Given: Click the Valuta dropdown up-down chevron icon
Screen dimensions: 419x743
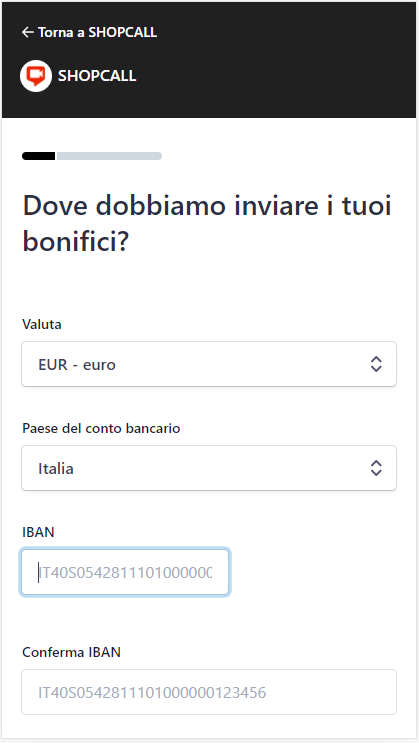Looking at the screenshot, I should point(376,364).
